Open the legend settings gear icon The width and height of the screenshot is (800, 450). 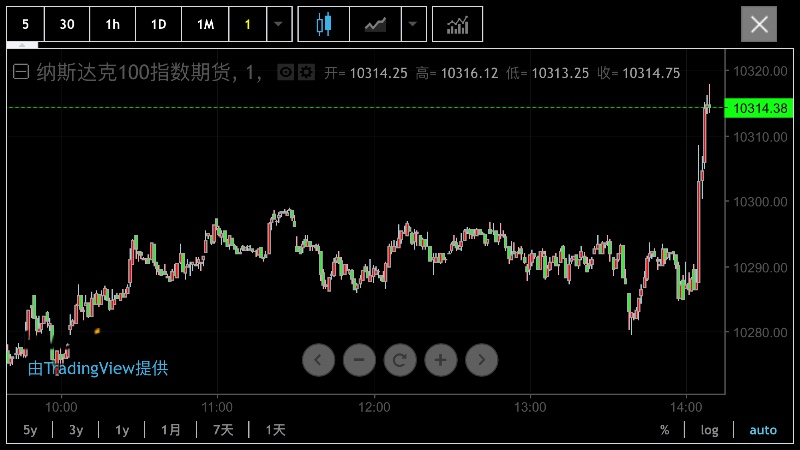coord(306,72)
